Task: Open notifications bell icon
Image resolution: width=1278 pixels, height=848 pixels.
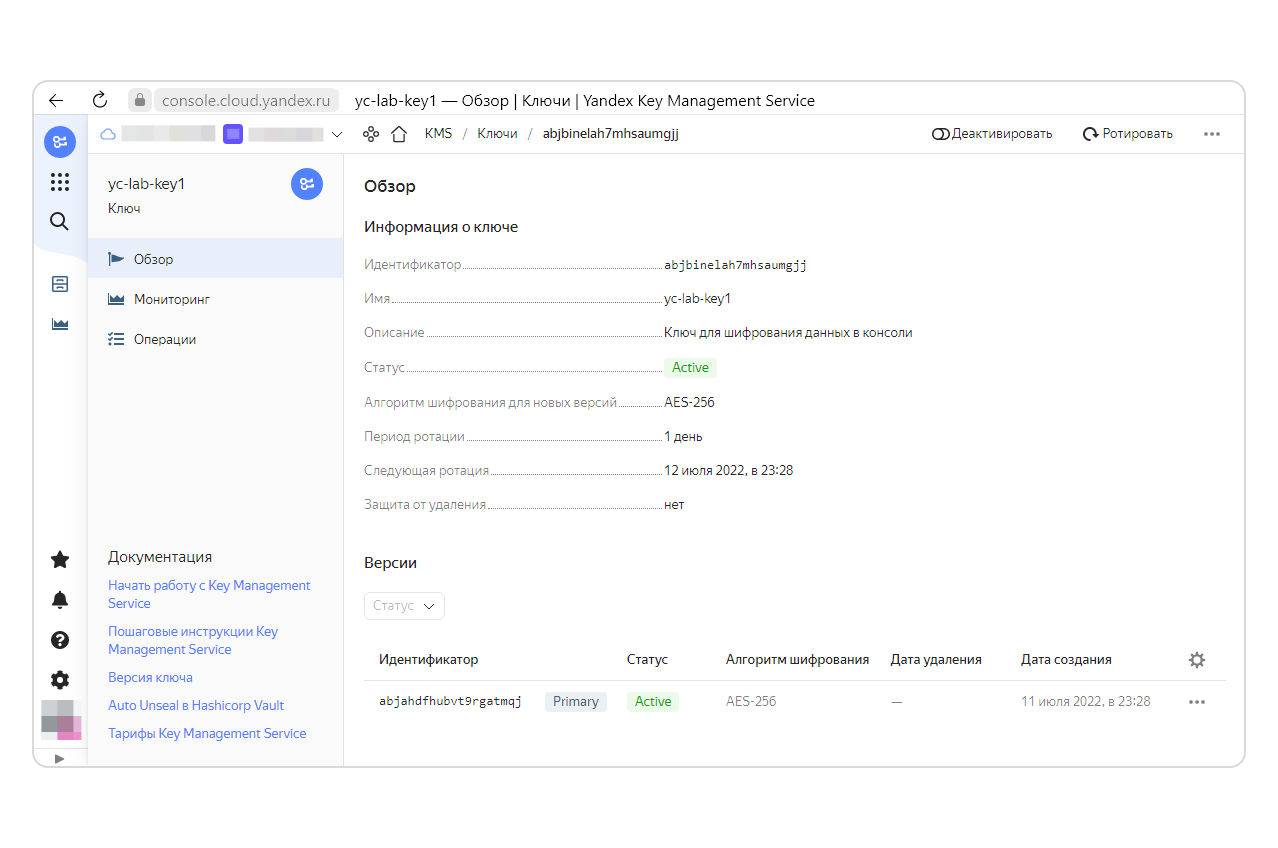Action: tap(60, 599)
